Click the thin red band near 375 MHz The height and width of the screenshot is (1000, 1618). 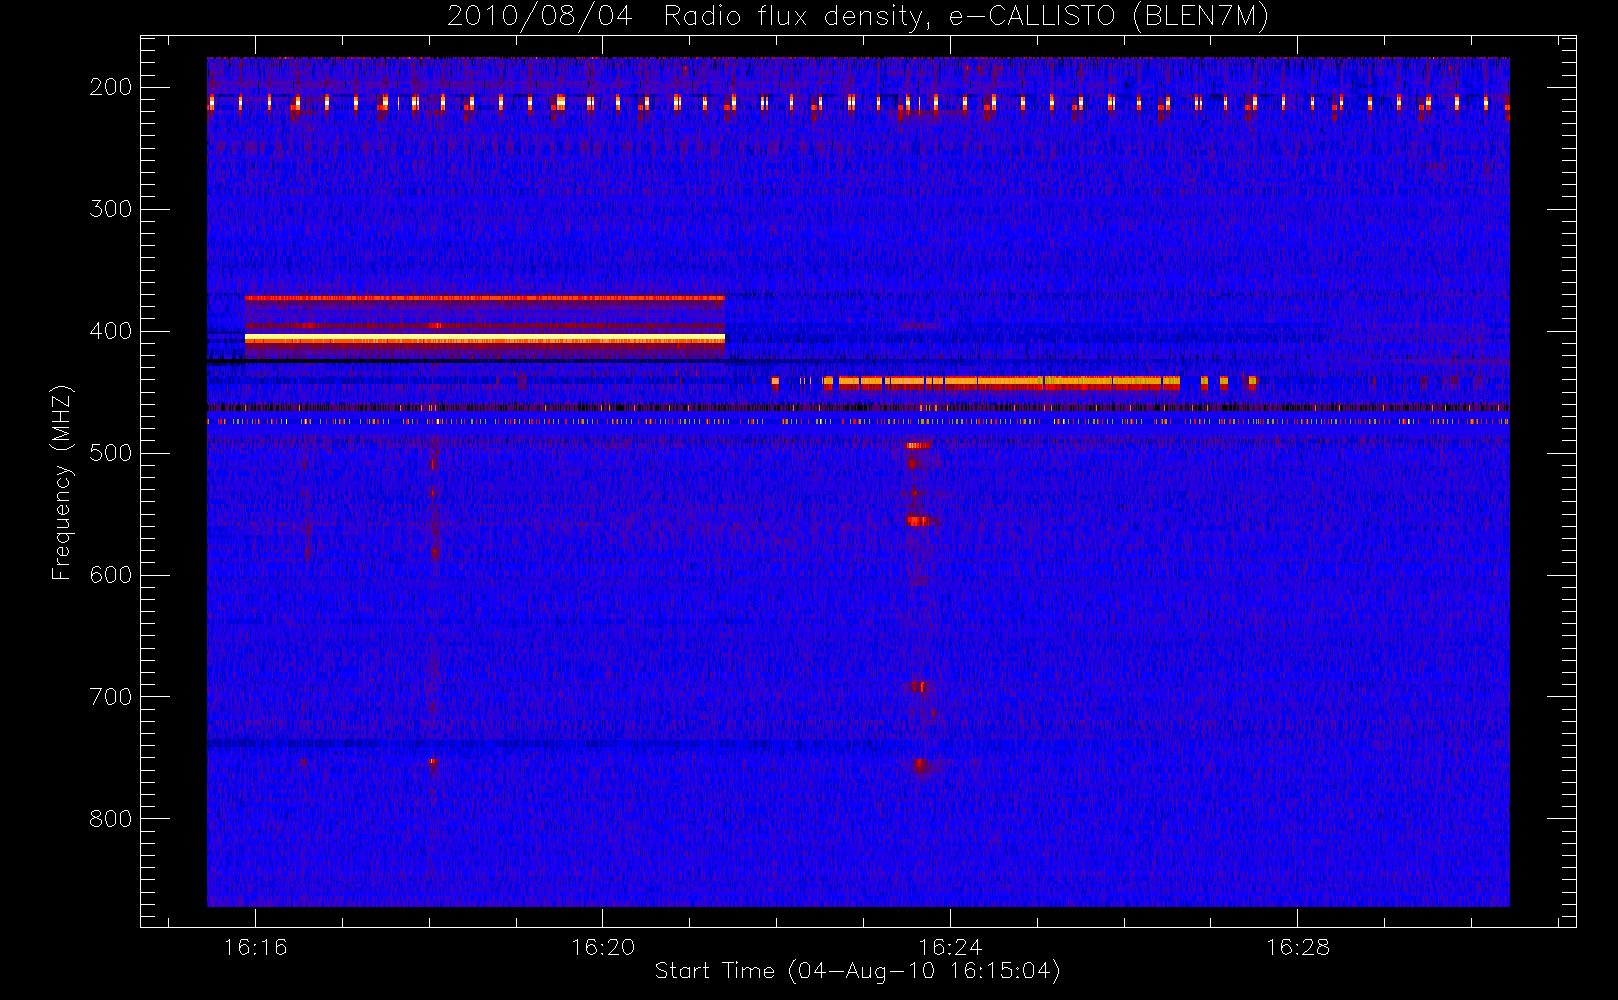pyautogui.click(x=485, y=298)
